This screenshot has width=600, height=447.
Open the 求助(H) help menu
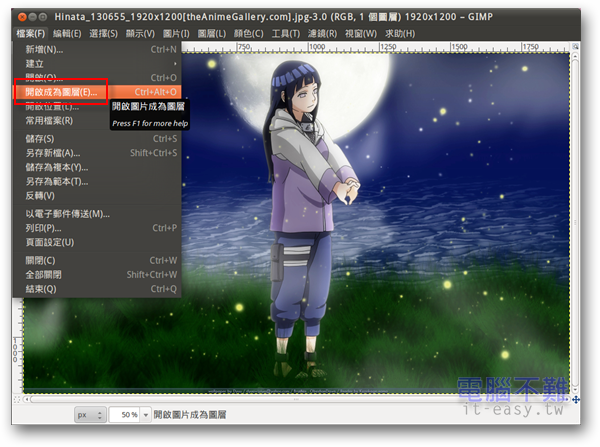400,32
